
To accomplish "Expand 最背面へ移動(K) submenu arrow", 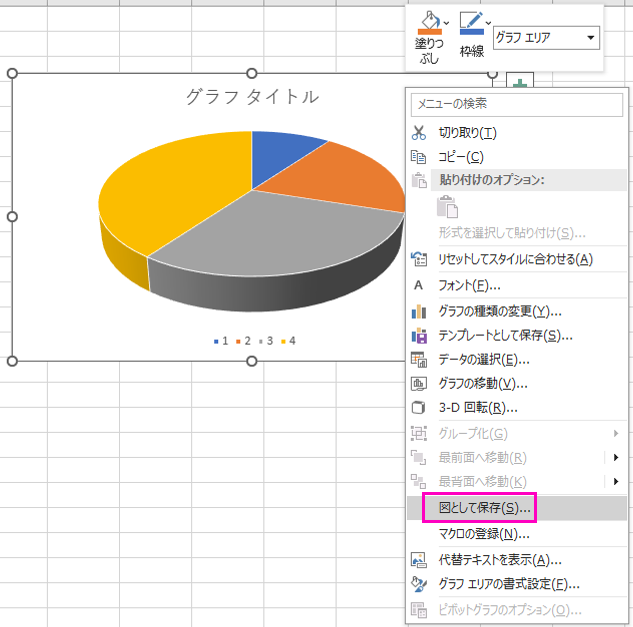I will coord(616,481).
